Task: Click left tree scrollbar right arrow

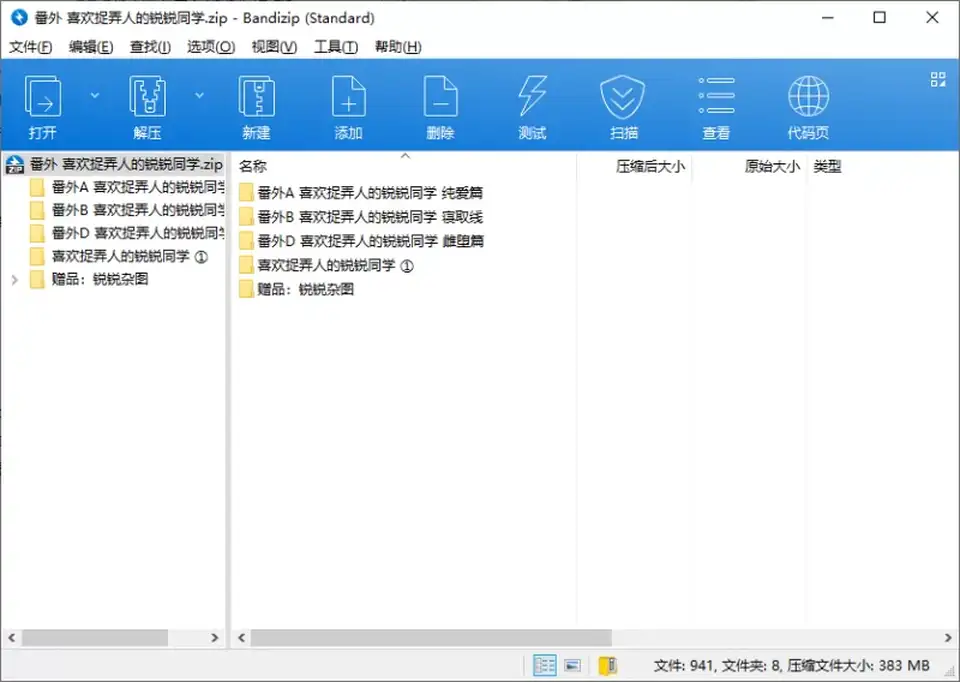Action: pyautogui.click(x=214, y=638)
